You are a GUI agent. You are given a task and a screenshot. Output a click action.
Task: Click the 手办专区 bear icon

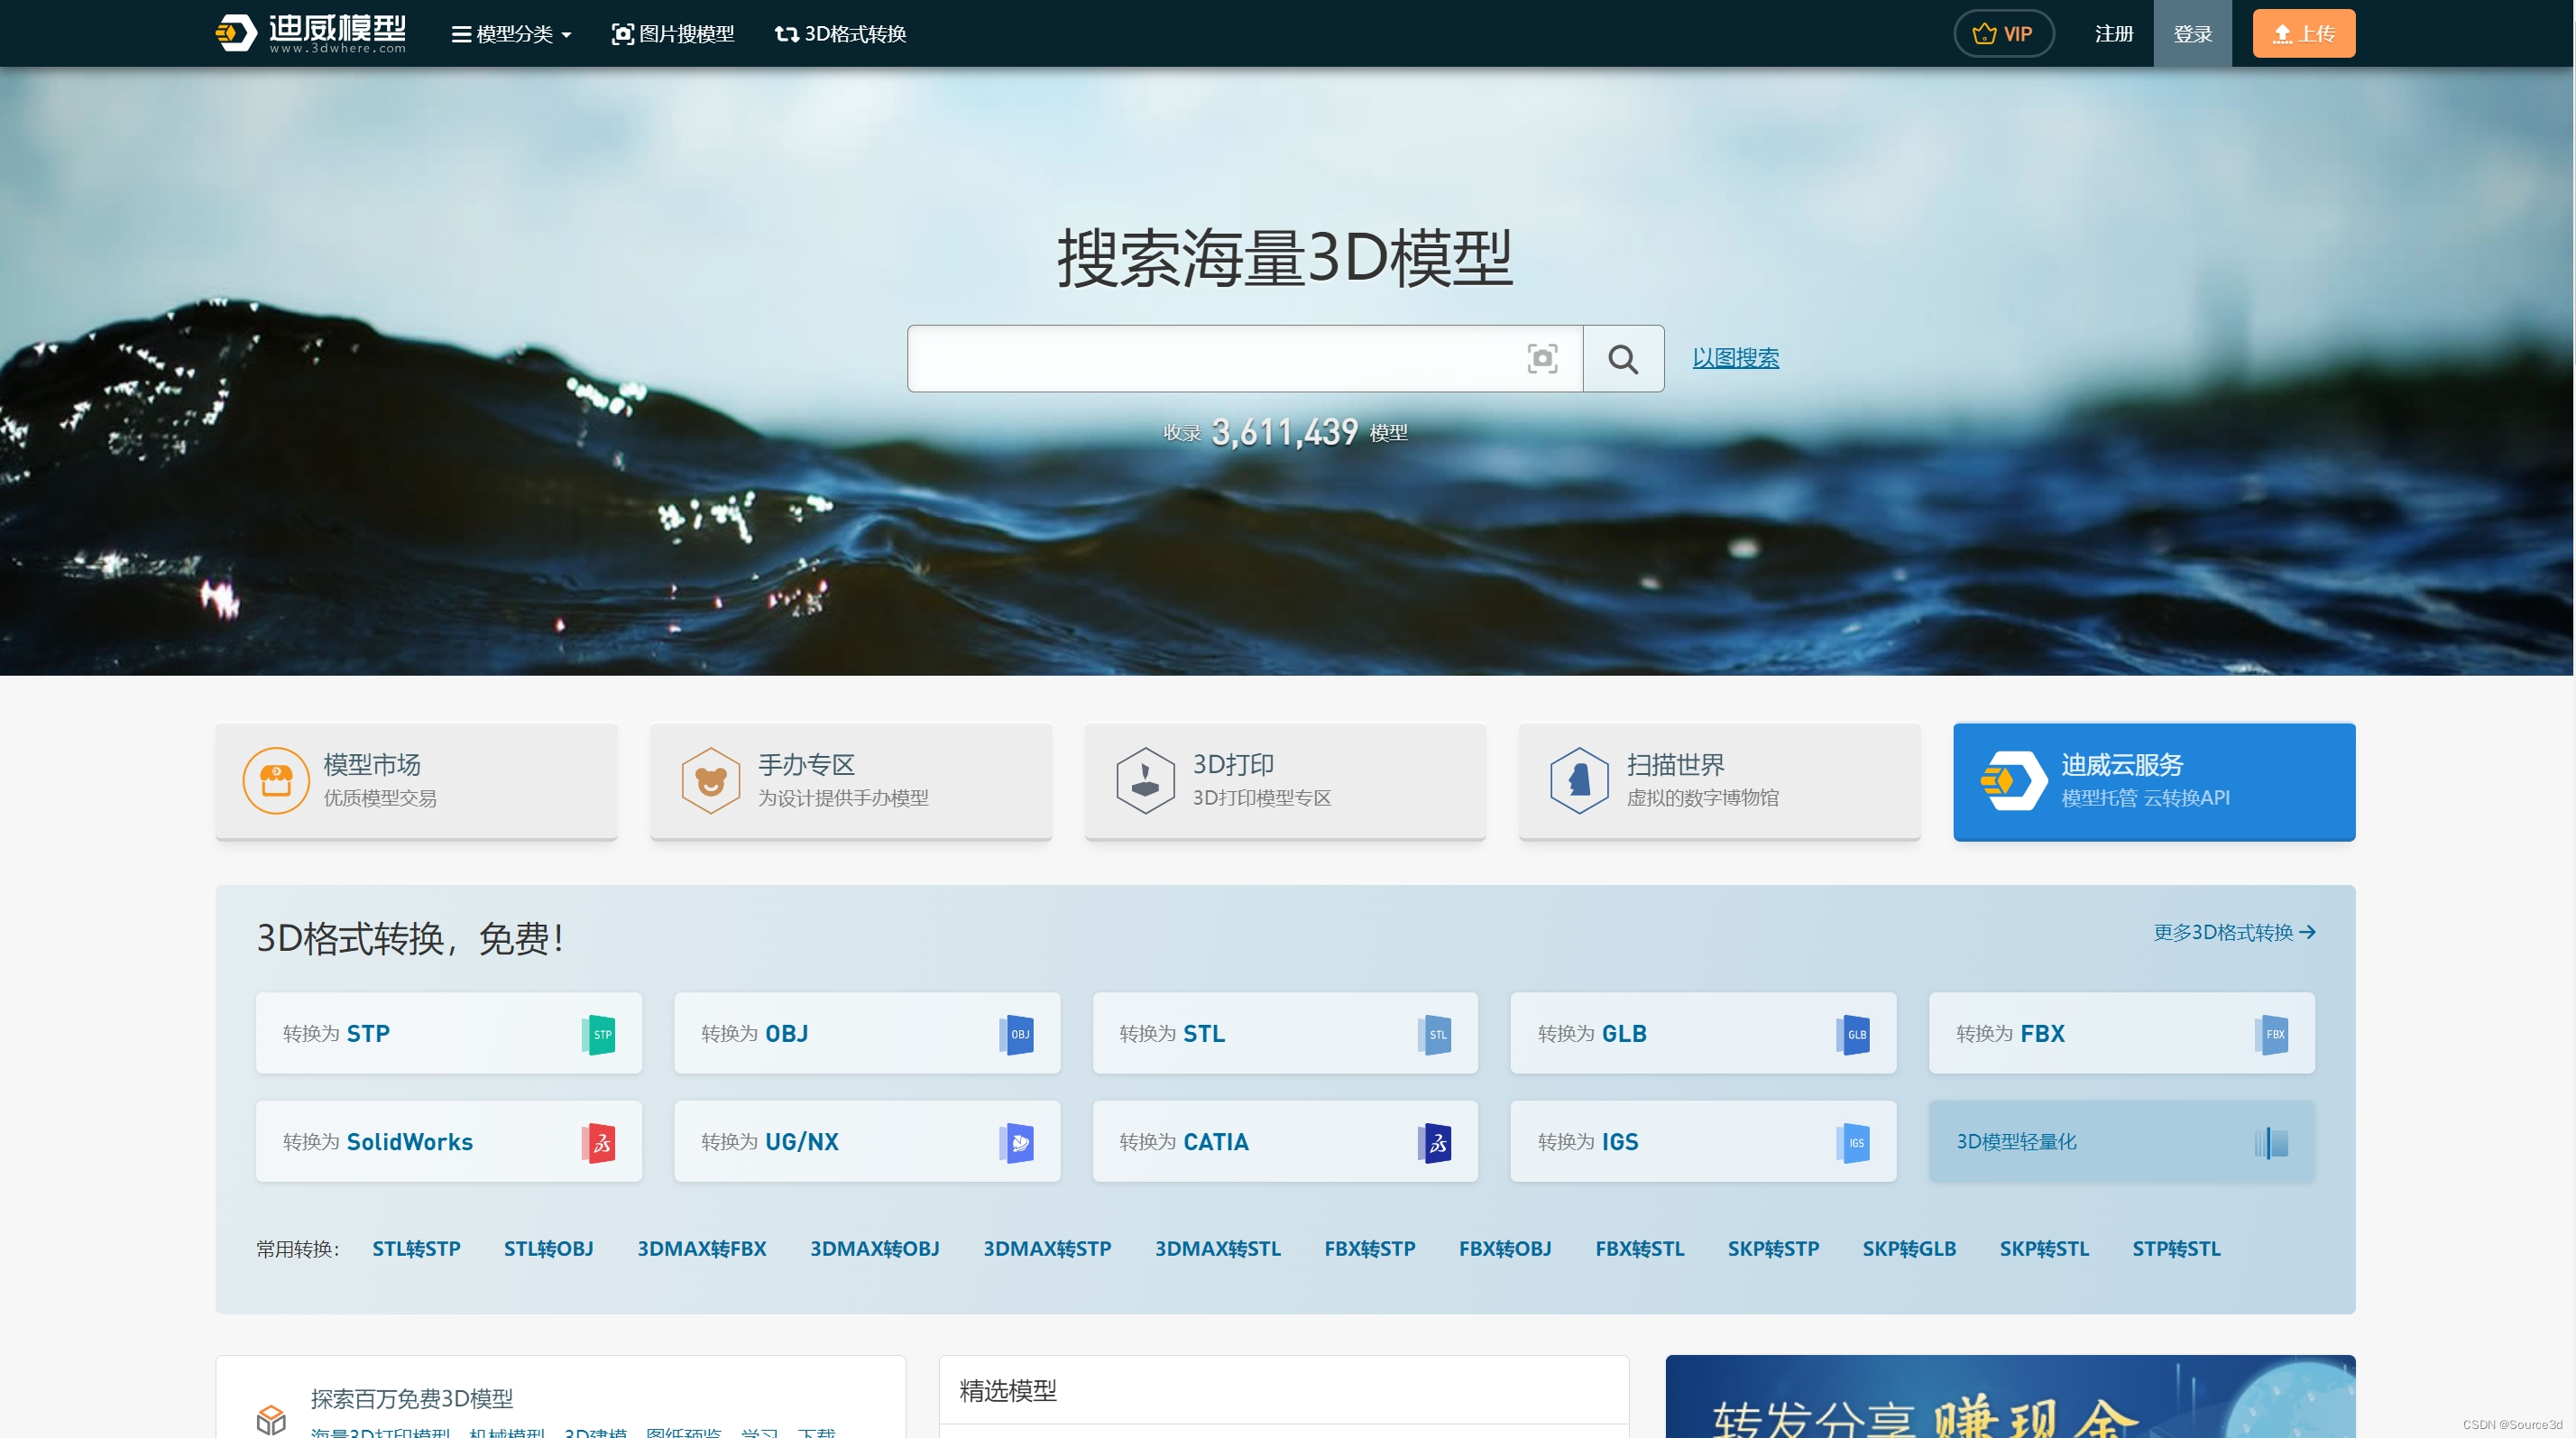(710, 780)
